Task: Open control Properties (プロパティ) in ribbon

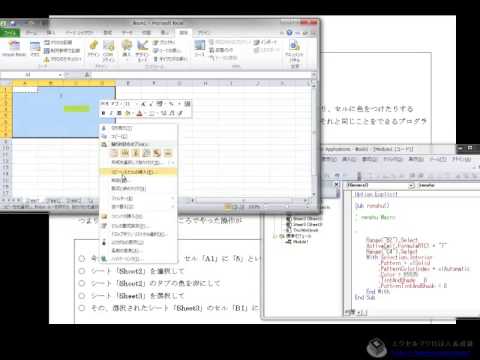Action: pos(164,42)
